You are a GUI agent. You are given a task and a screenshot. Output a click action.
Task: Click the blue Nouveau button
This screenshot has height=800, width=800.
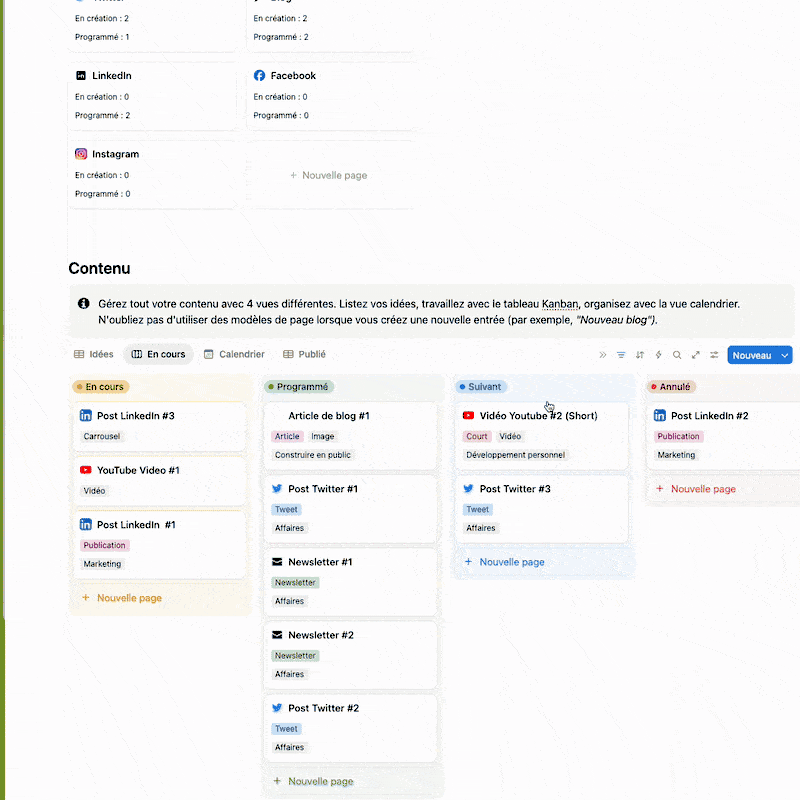pyautogui.click(x=752, y=355)
